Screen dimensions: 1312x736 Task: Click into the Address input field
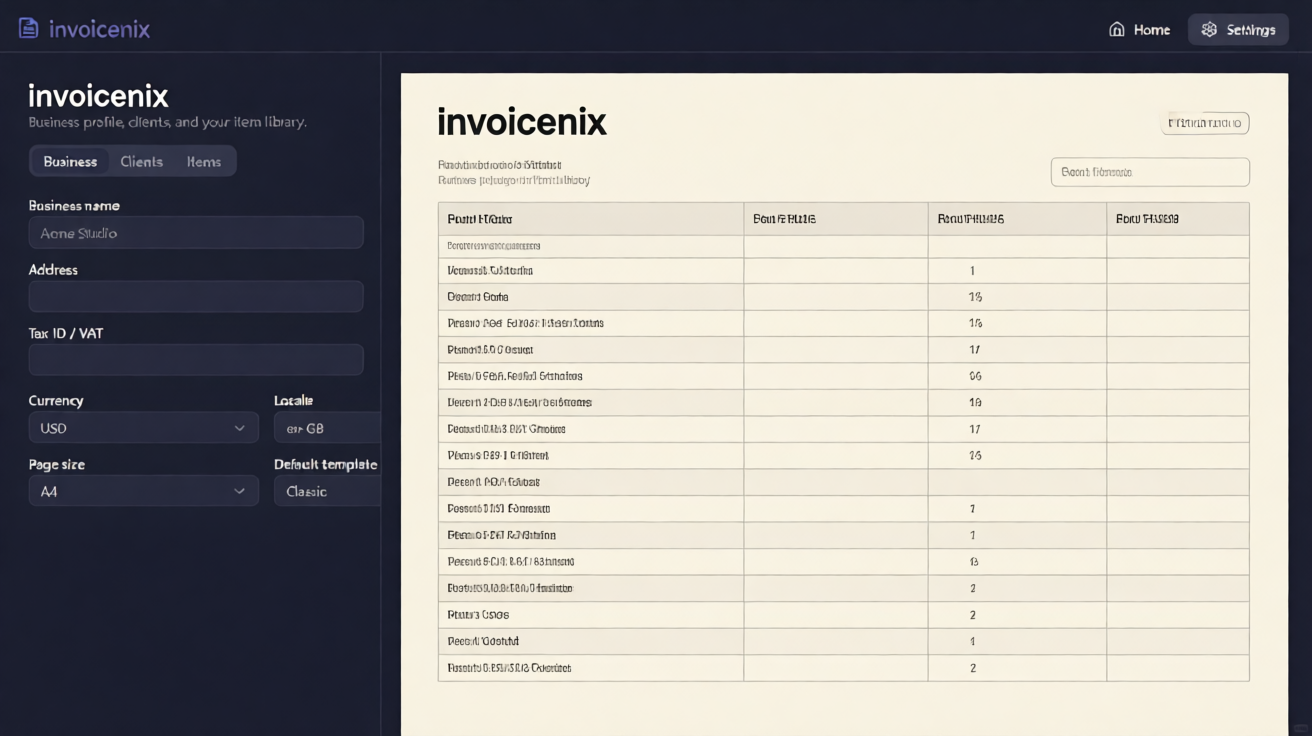(196, 297)
